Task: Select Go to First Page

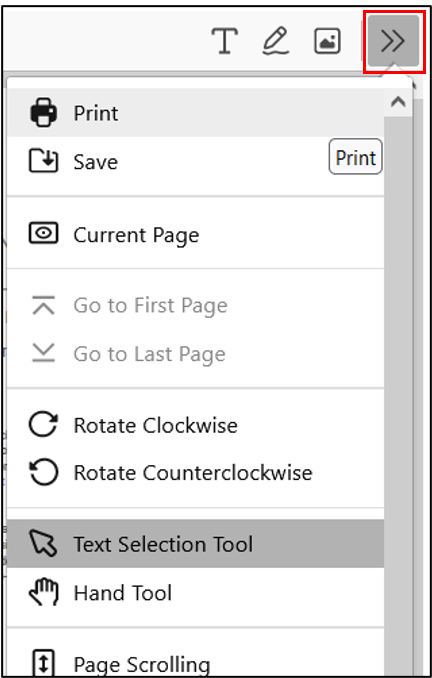Action: point(195,305)
